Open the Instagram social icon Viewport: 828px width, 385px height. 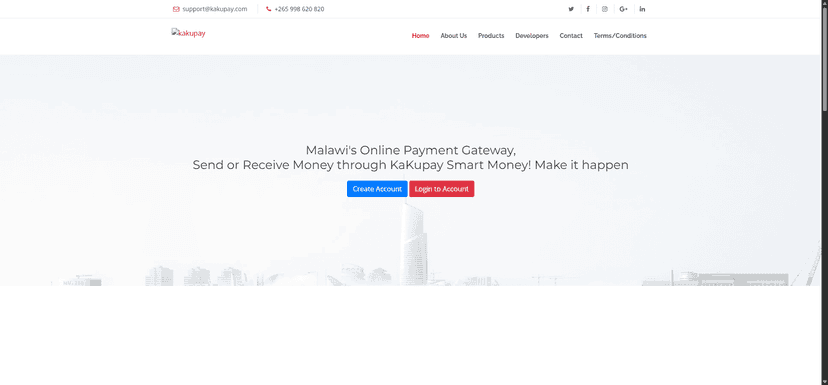605,9
